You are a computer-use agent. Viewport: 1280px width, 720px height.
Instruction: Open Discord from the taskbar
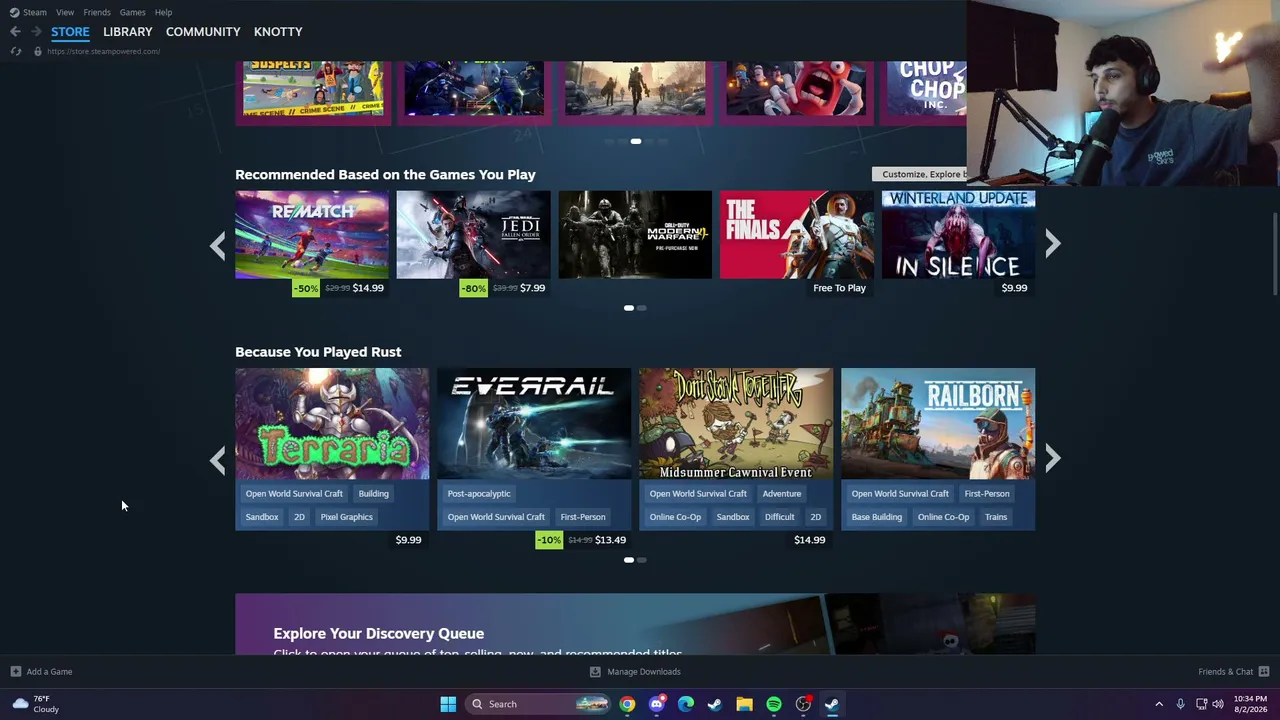[656, 704]
